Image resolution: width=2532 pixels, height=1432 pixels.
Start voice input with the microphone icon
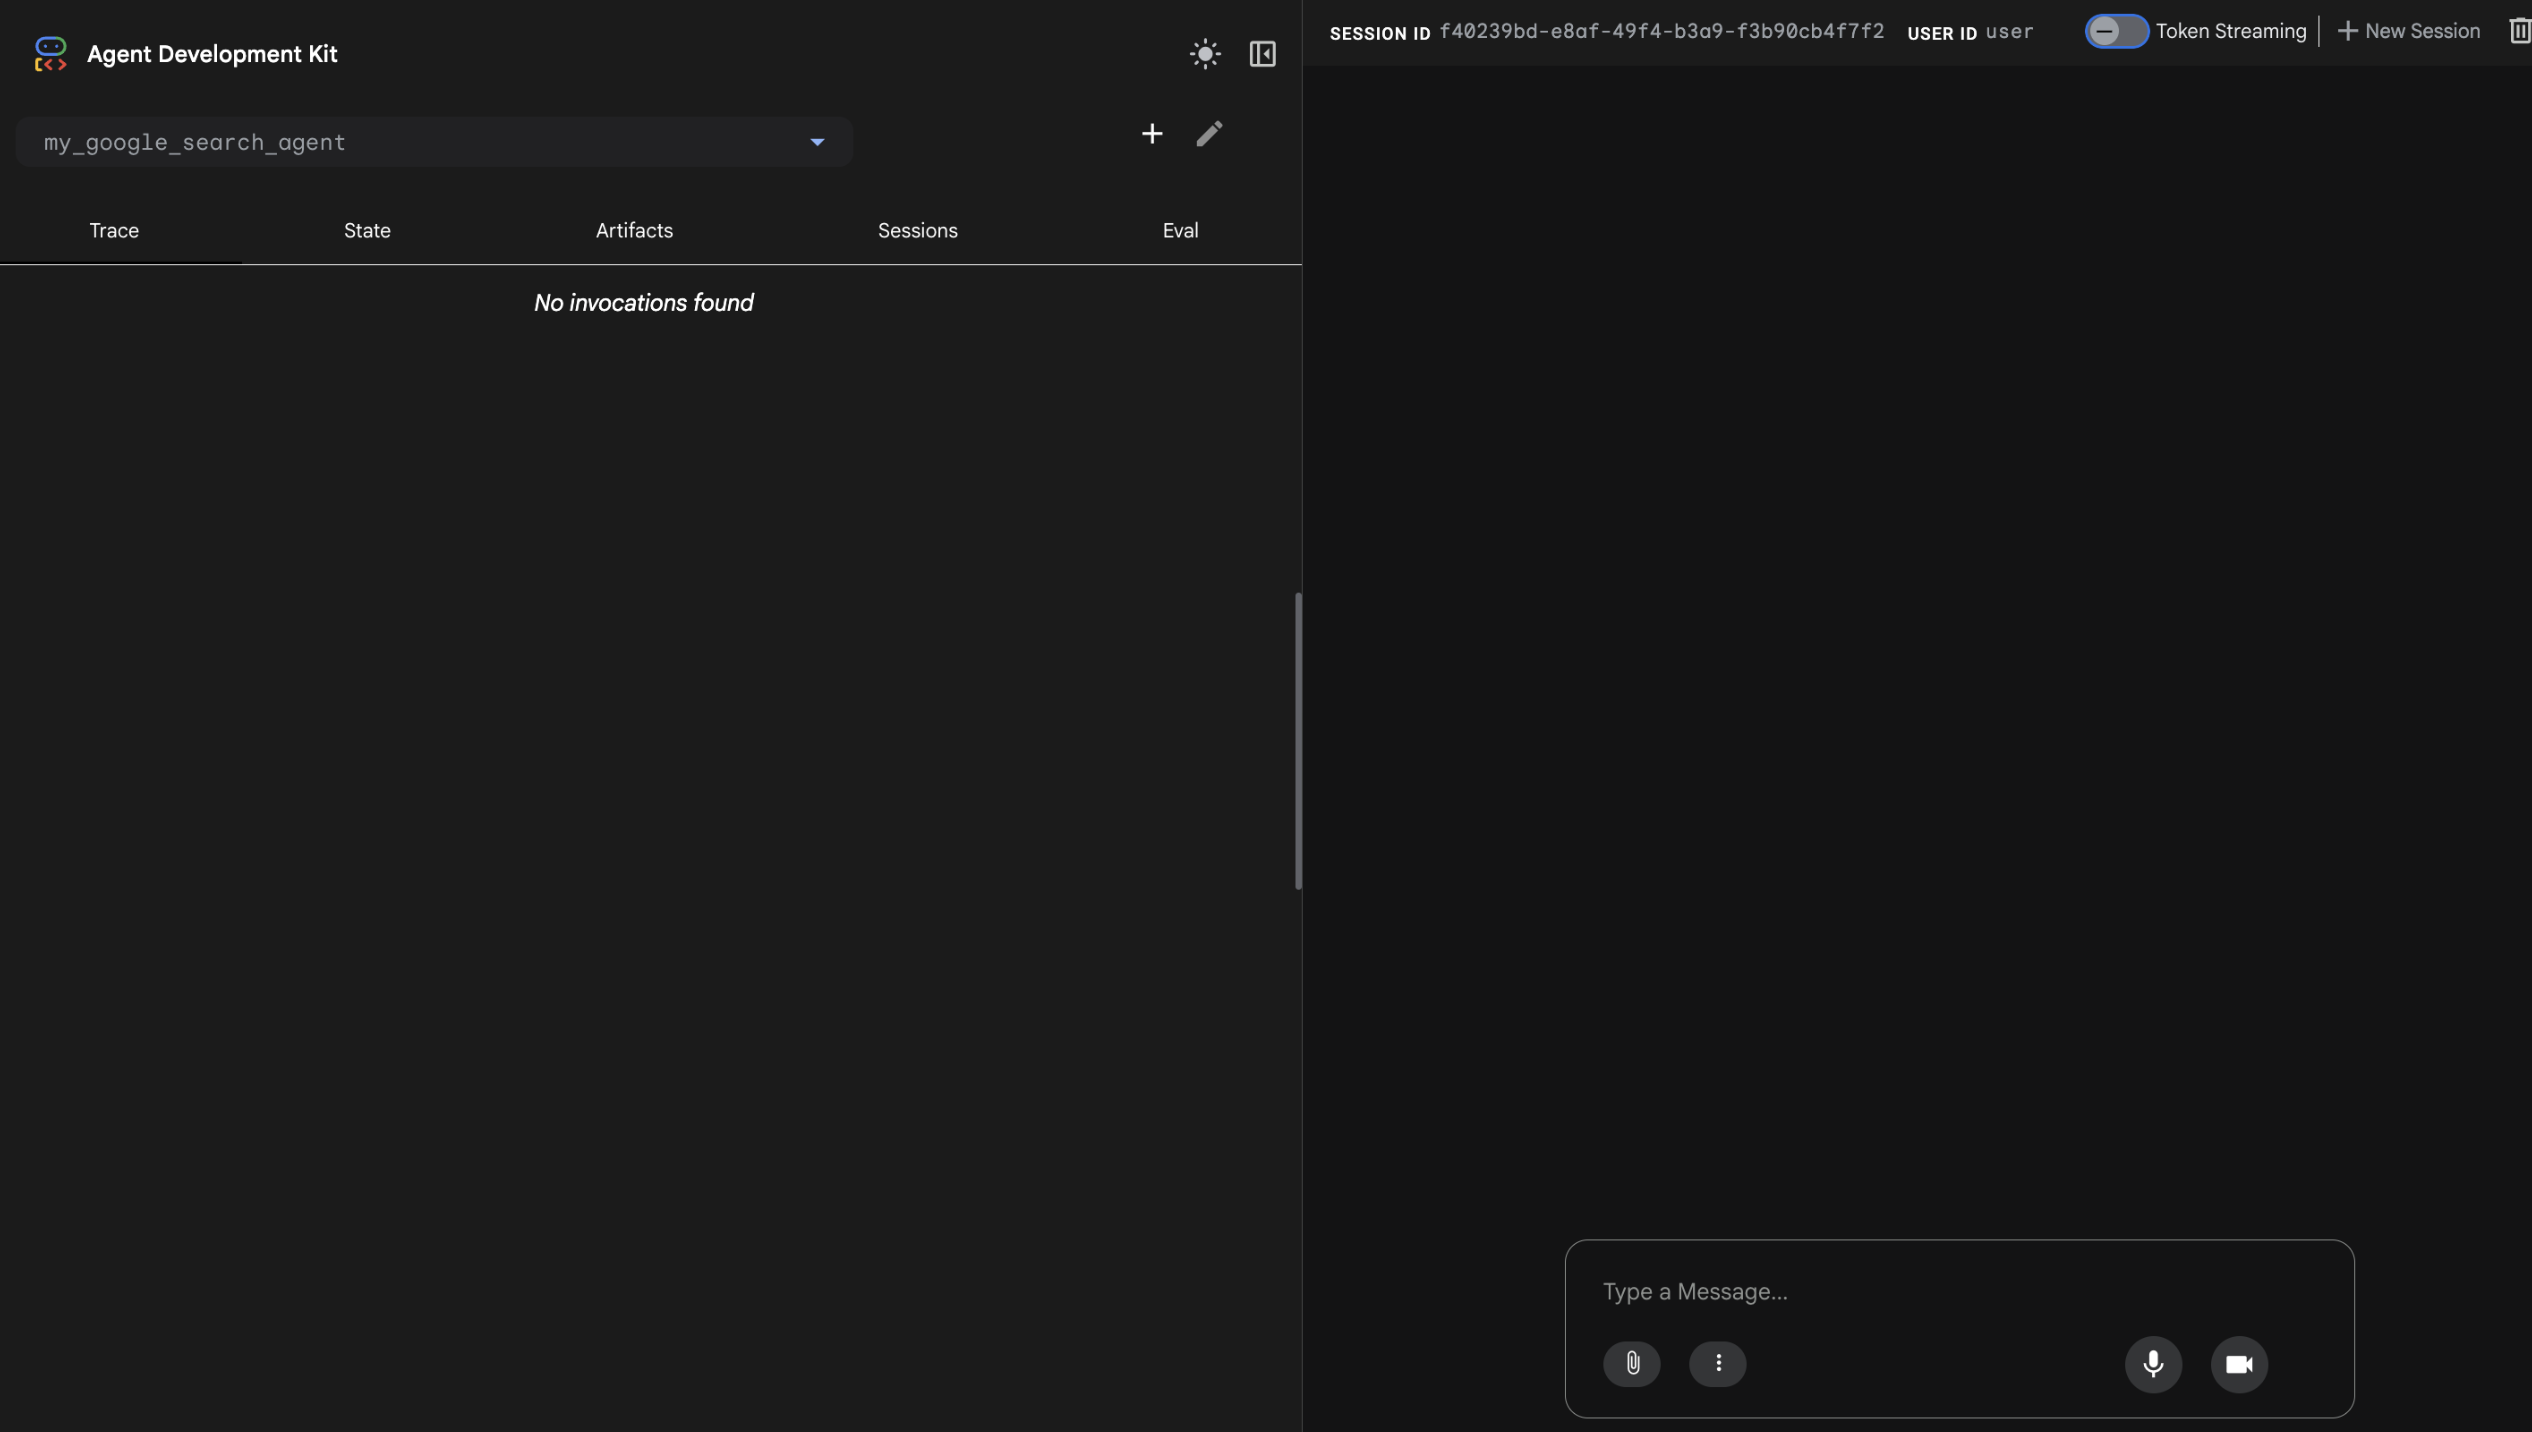2153,1363
